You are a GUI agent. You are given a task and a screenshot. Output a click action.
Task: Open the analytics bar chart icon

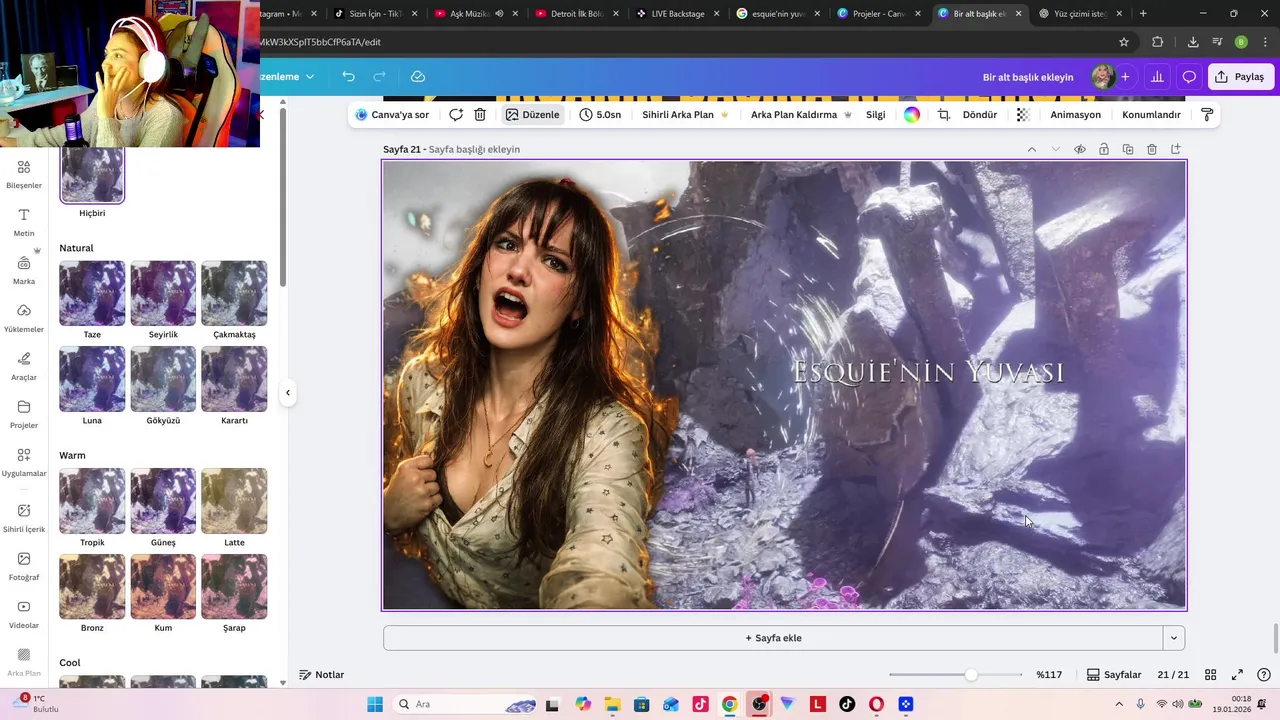click(1157, 77)
